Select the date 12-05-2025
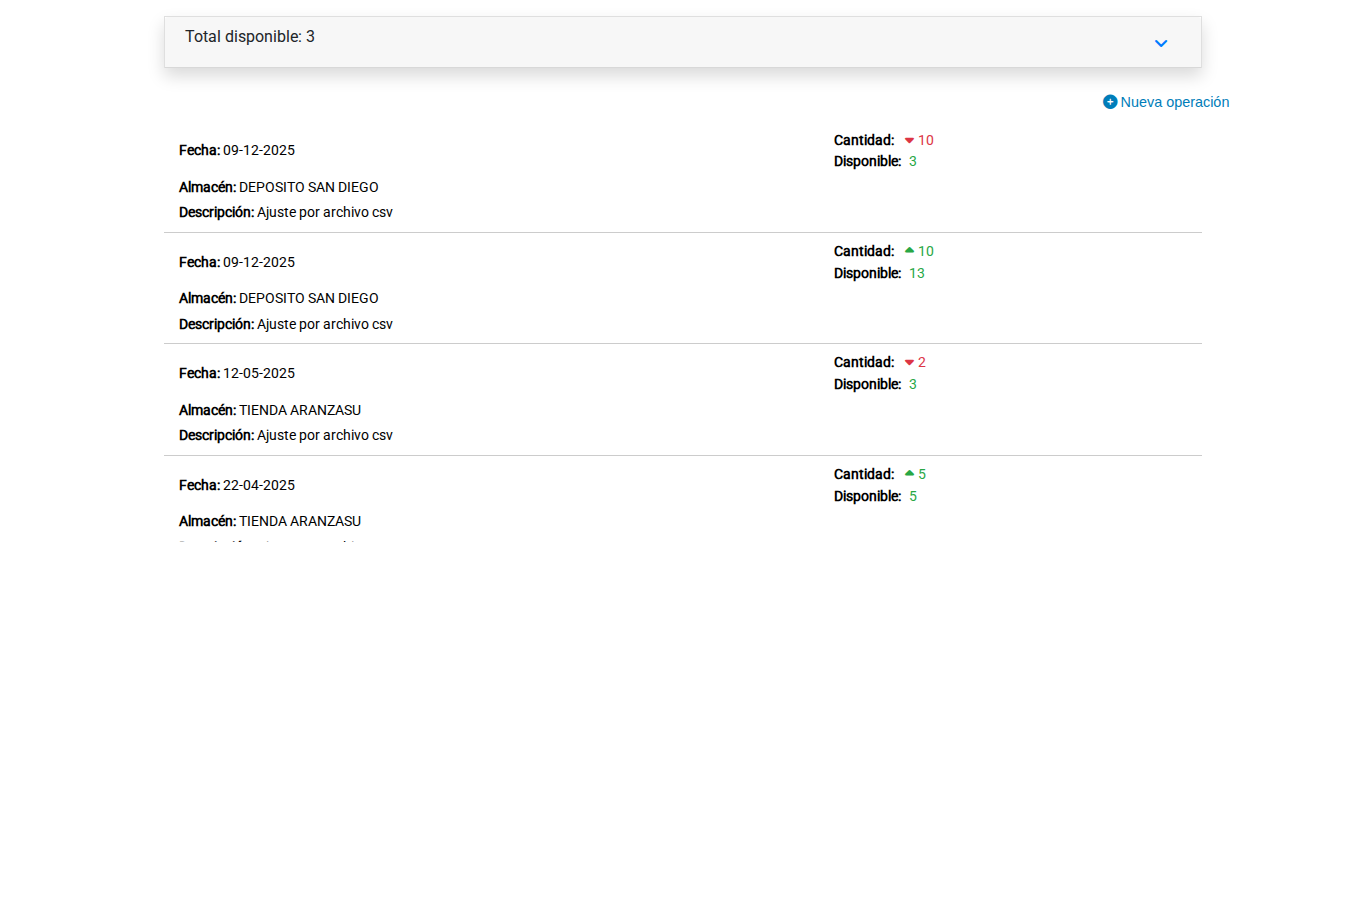The image size is (1366, 900). tap(258, 373)
